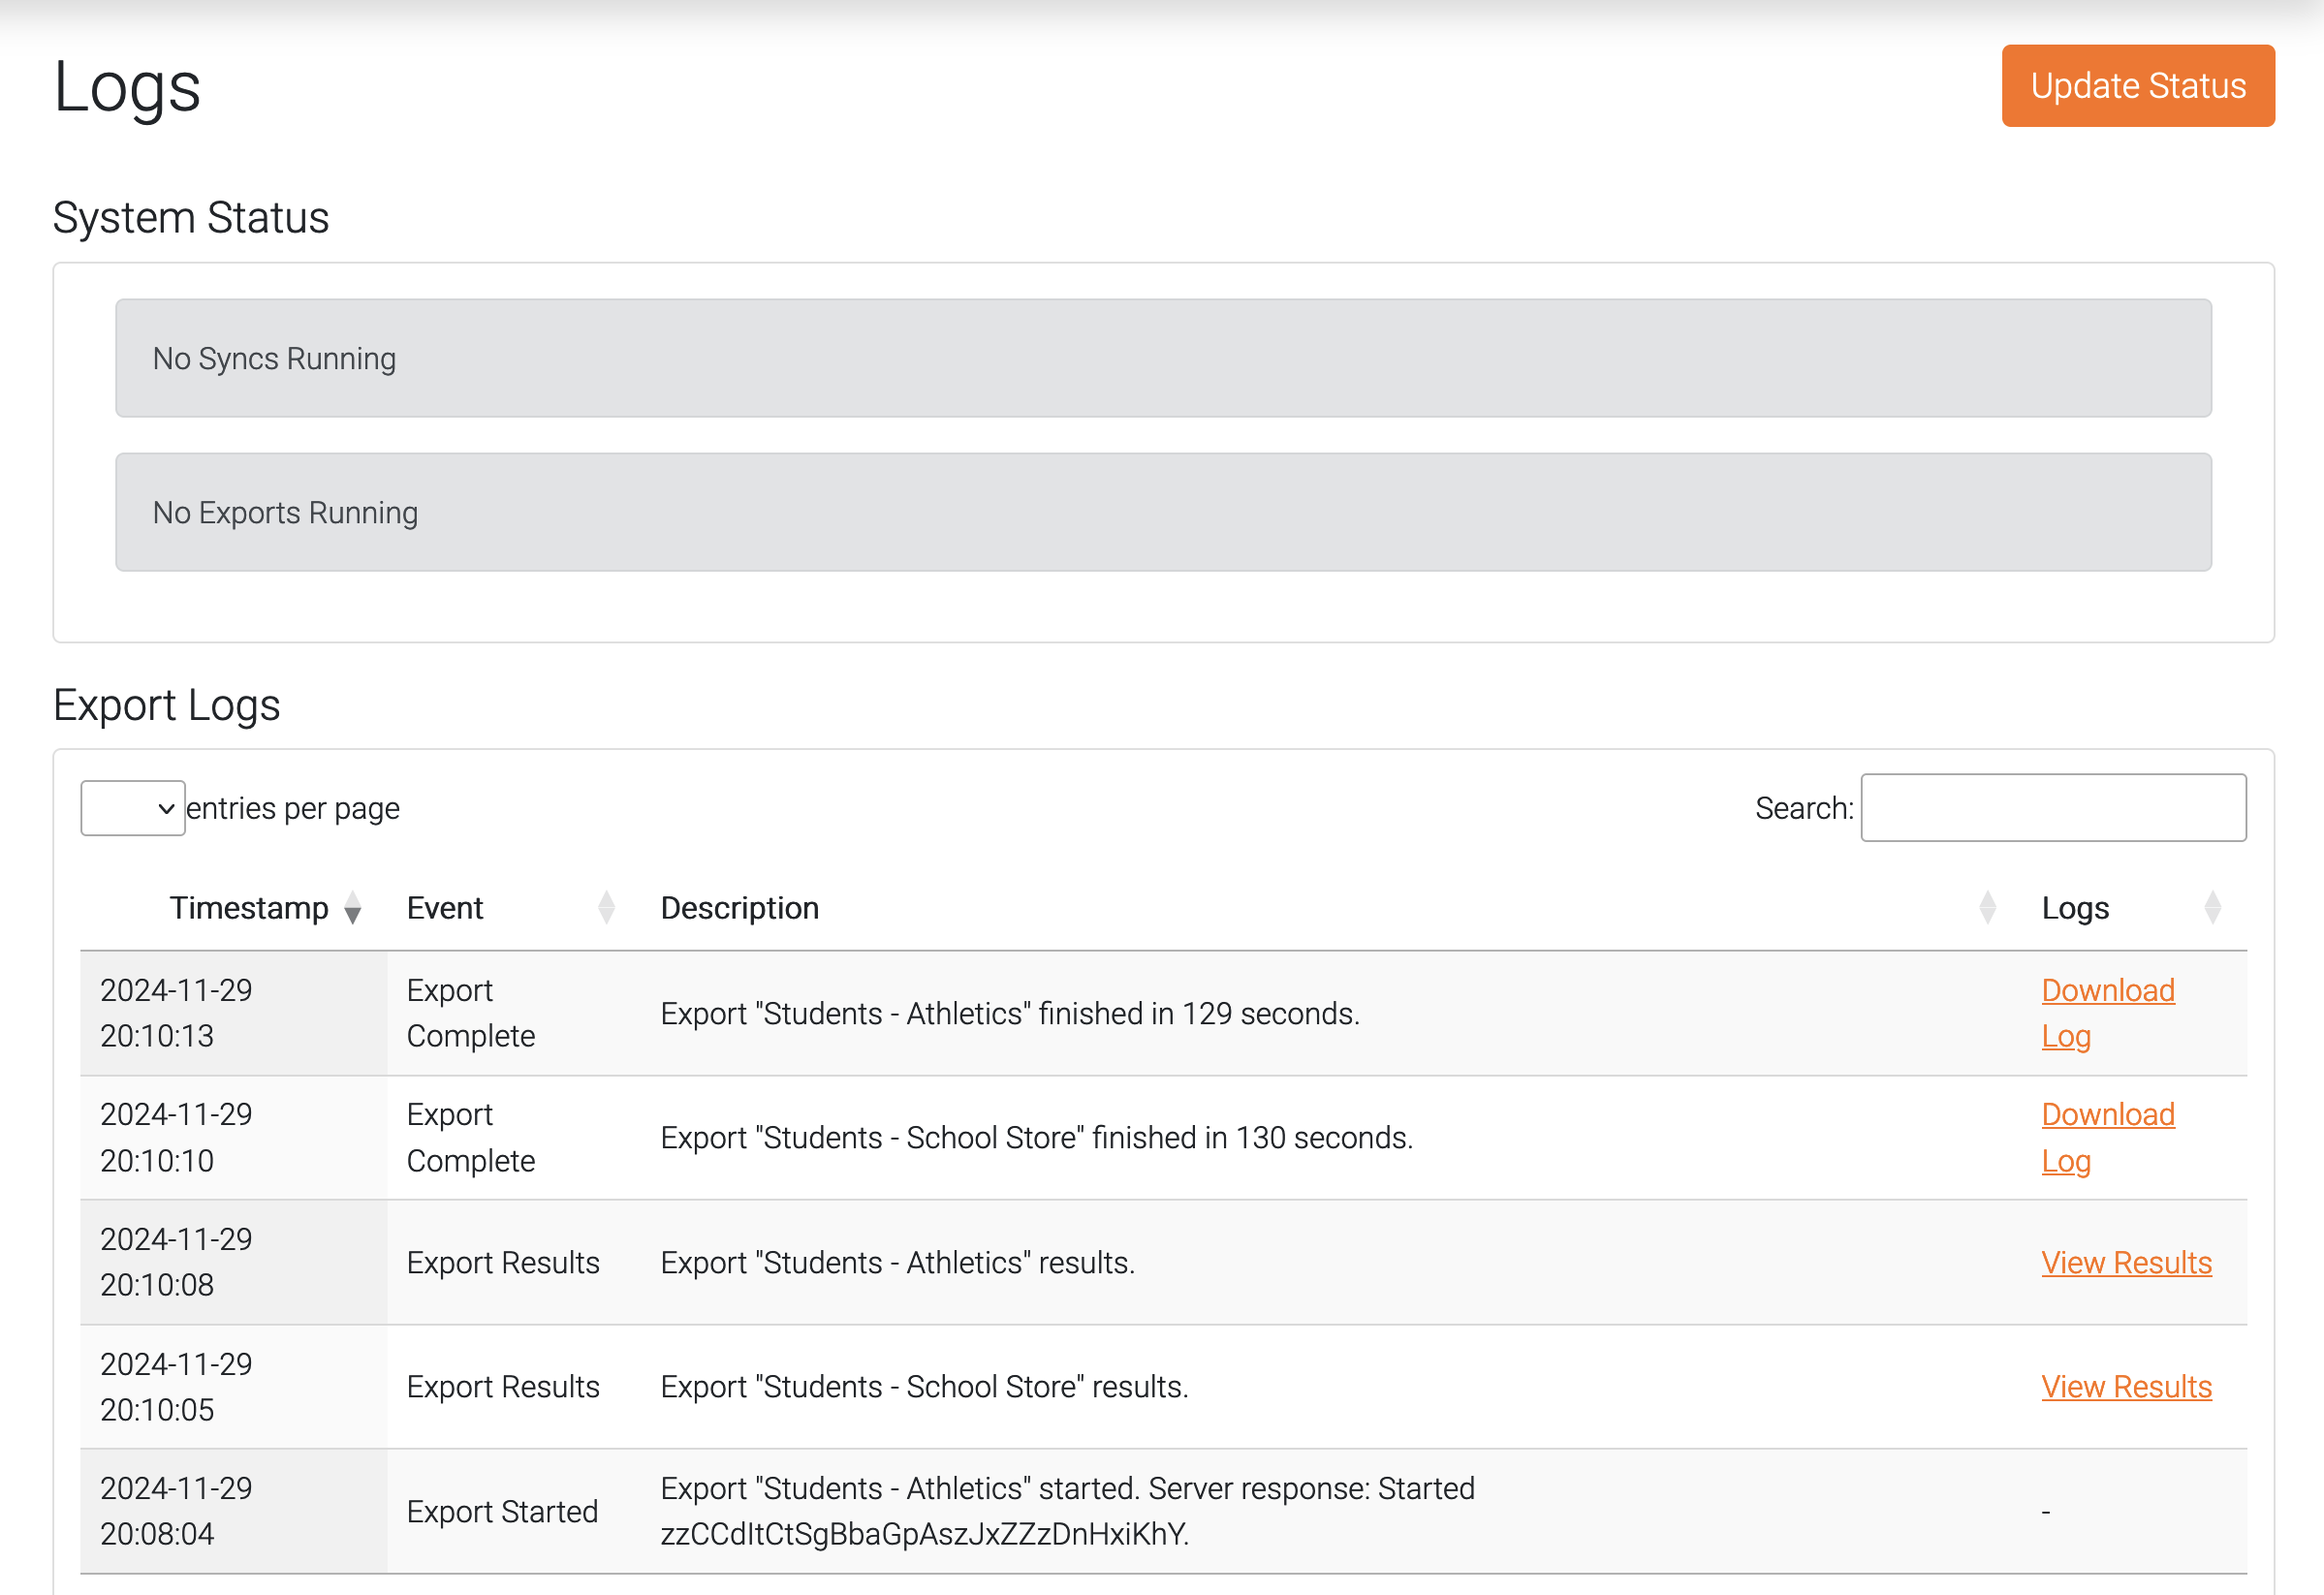View Results for Students - School Store export
The image size is (2324, 1595).
click(2126, 1387)
